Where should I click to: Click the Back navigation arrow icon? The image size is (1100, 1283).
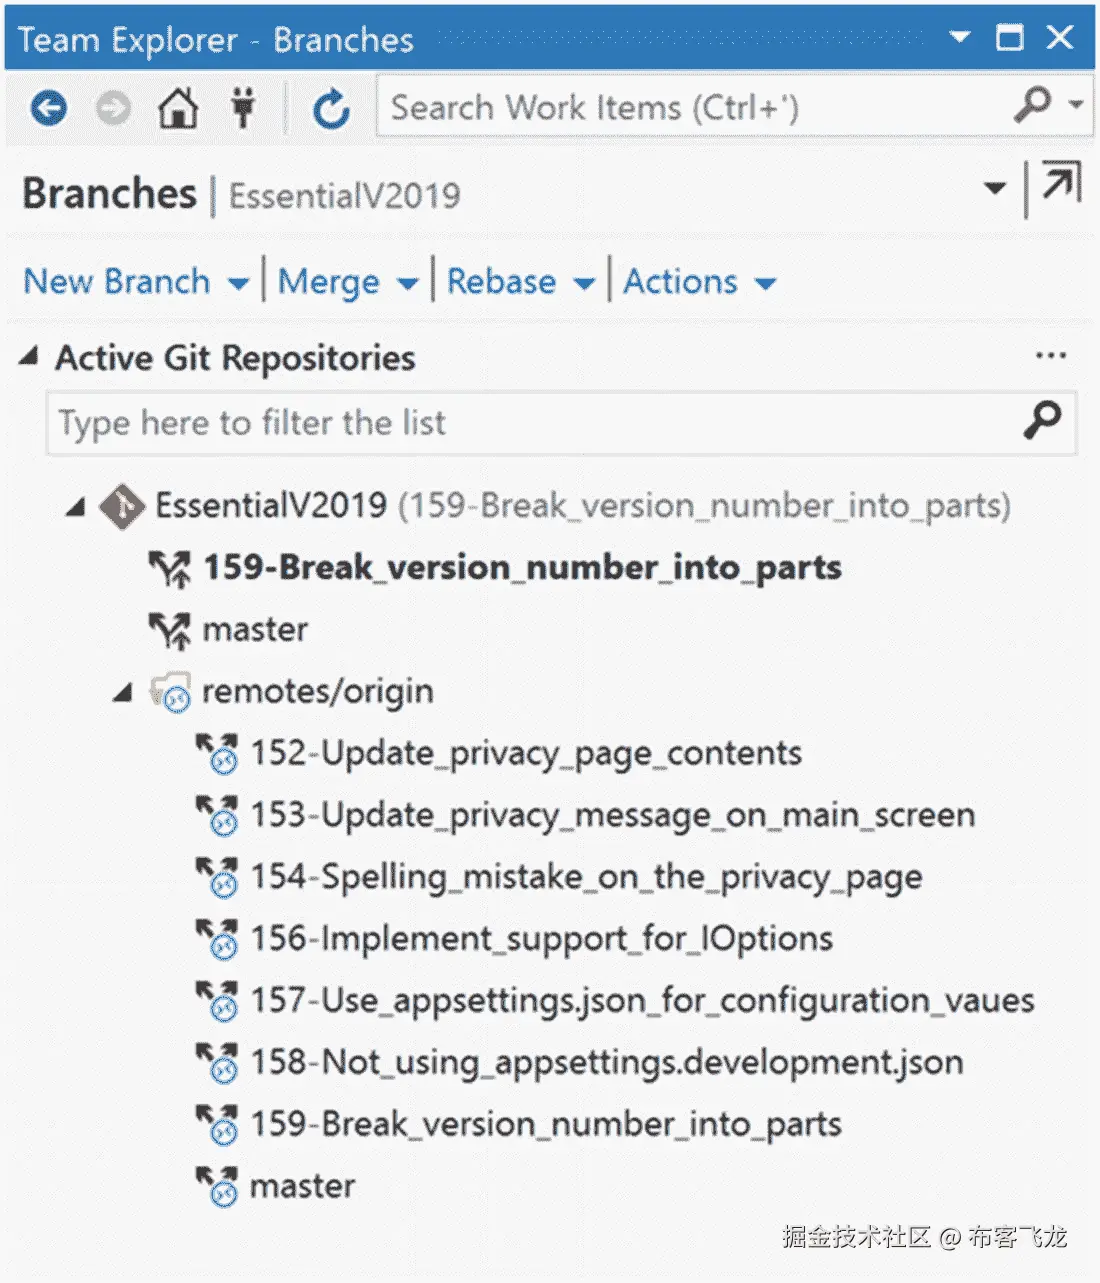[48, 107]
